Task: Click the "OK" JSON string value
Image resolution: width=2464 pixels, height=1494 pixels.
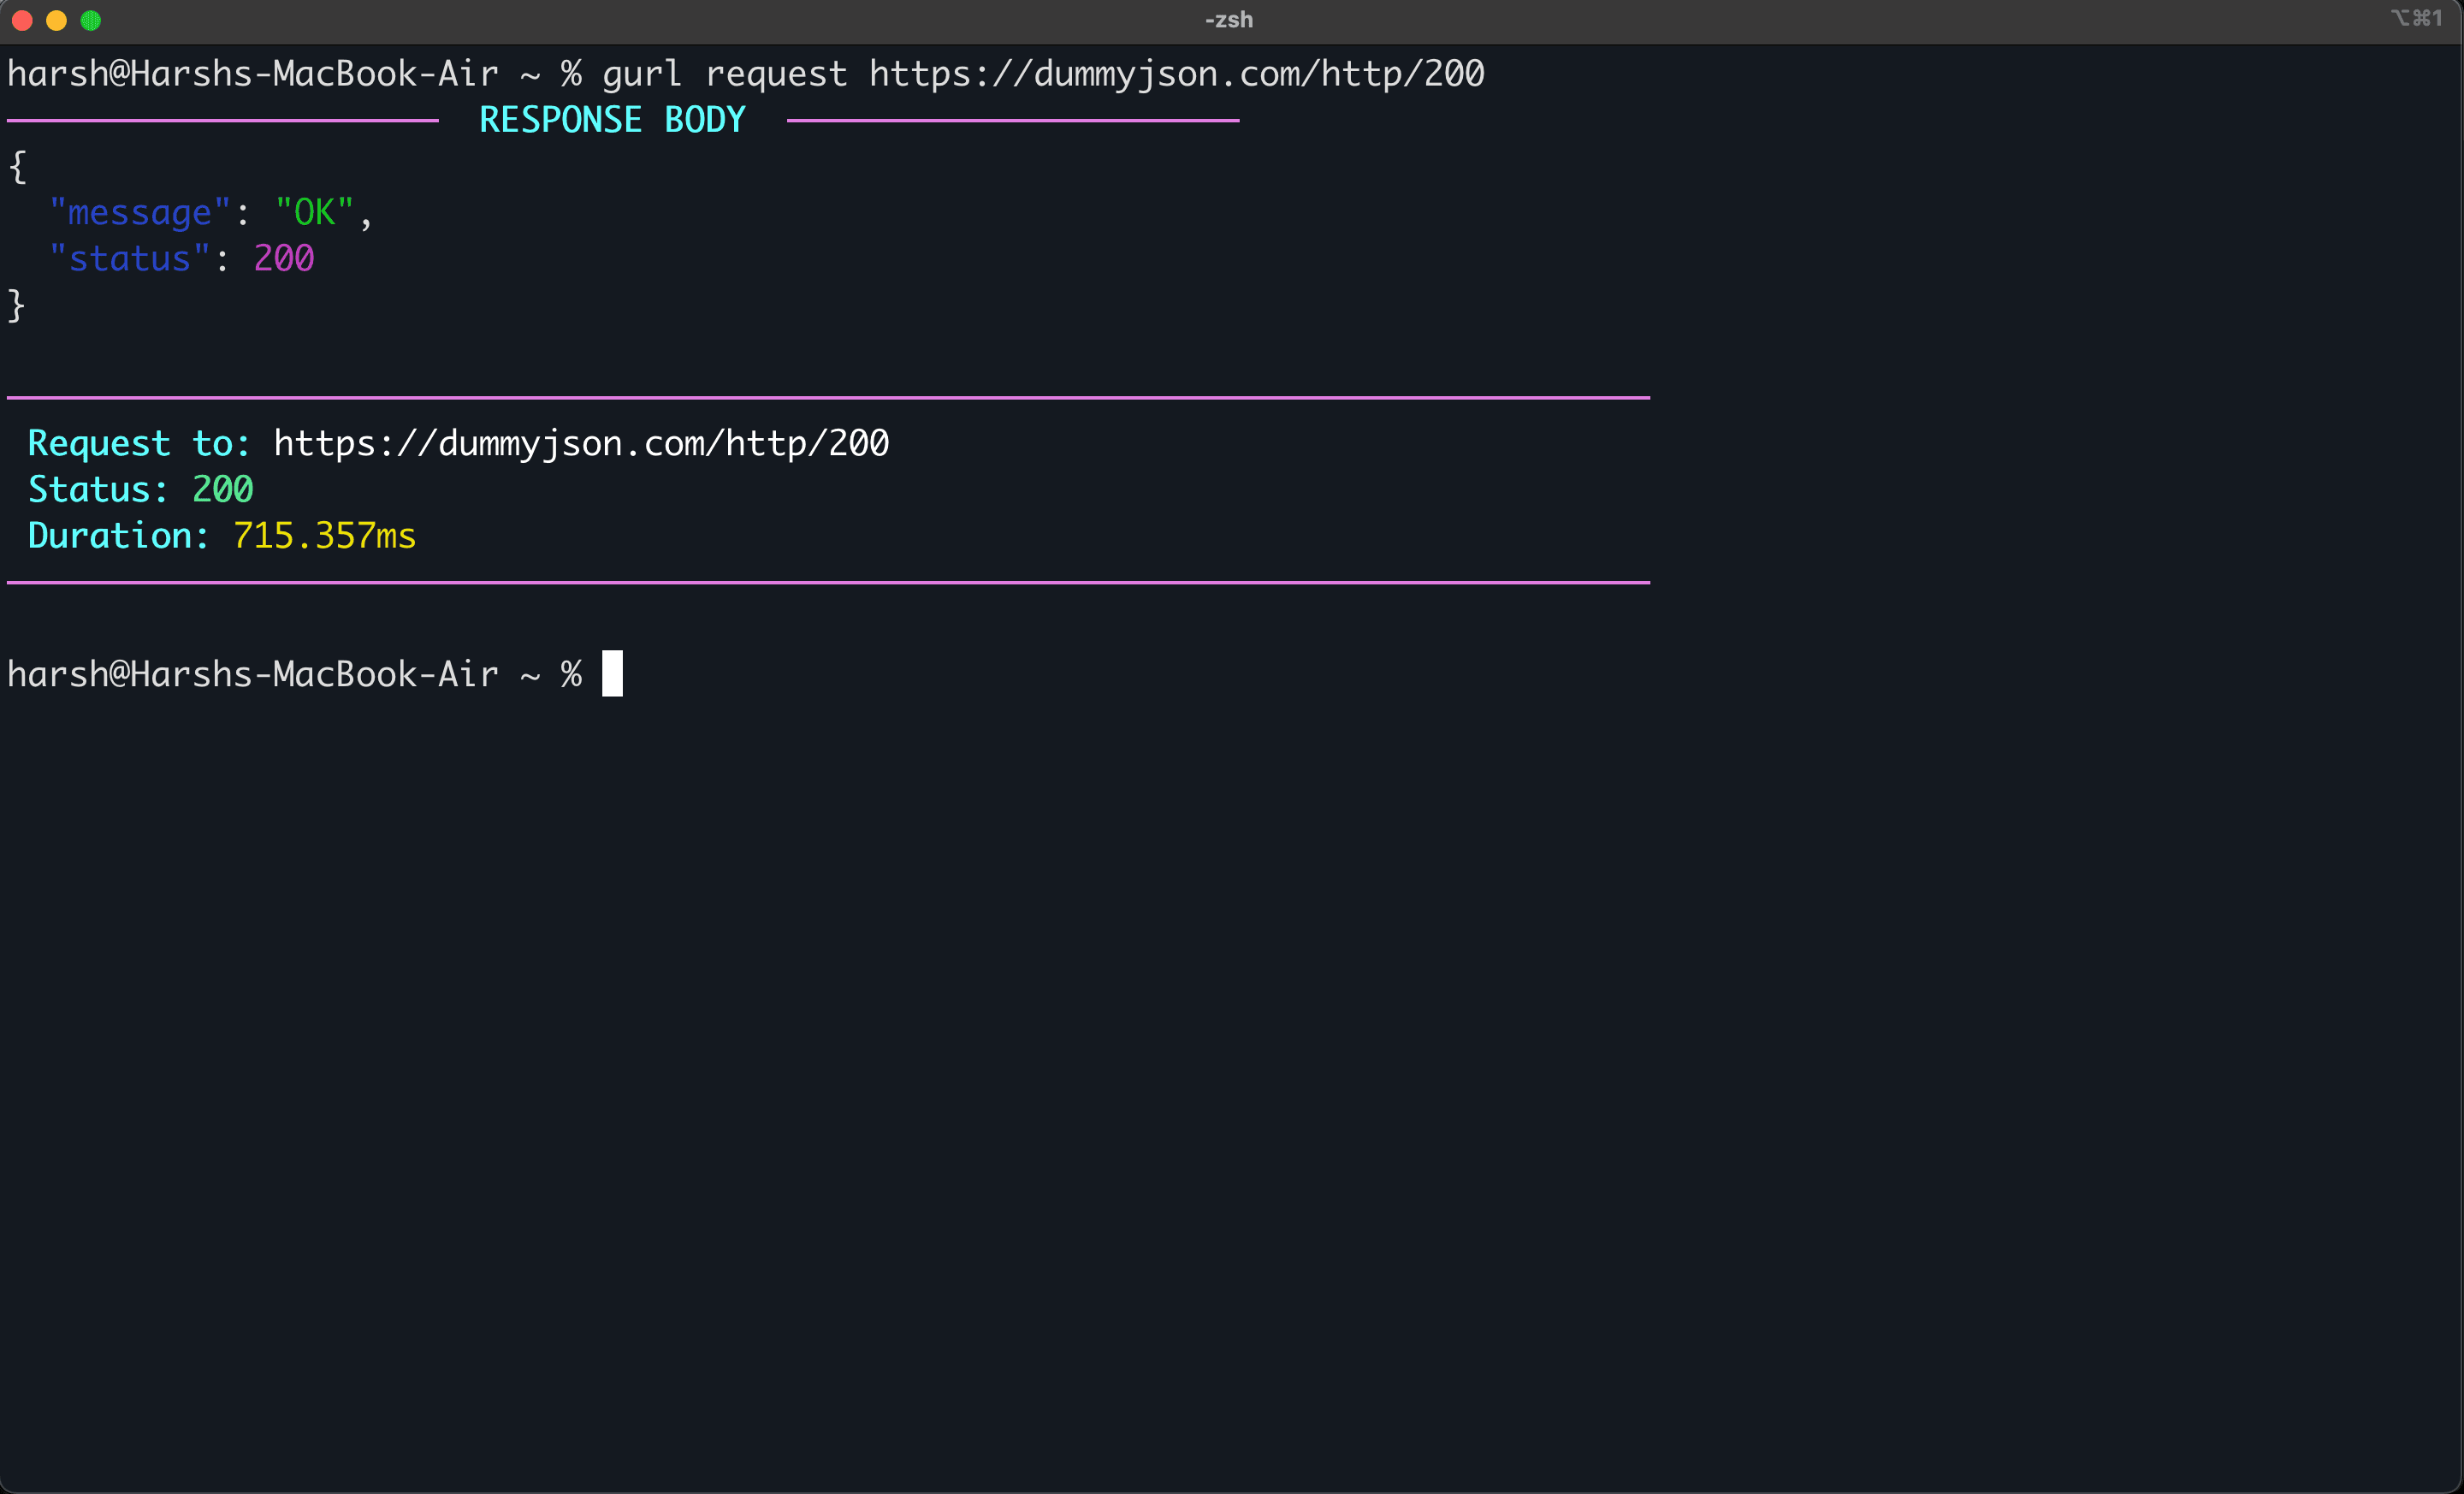Action: [314, 212]
